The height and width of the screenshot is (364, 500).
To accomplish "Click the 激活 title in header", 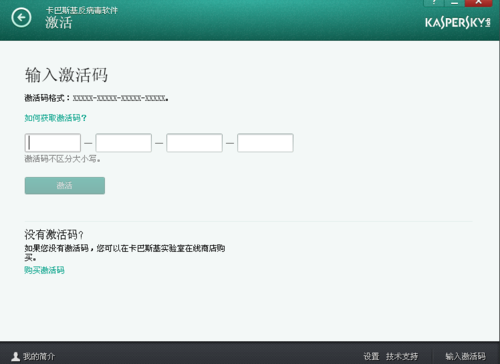I will coord(59,23).
